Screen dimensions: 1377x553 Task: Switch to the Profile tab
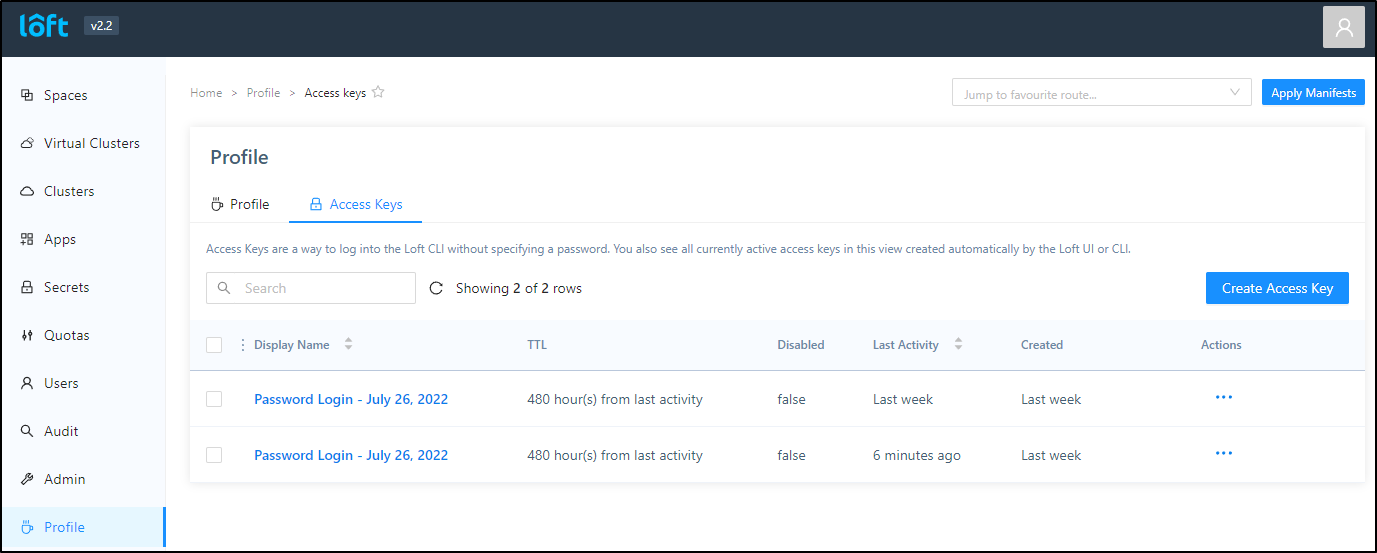pos(240,204)
